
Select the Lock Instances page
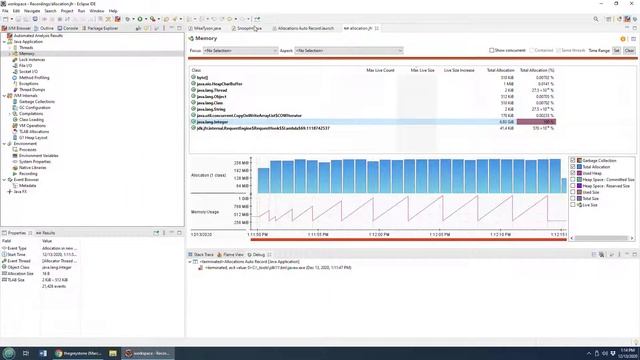click(x=31, y=60)
